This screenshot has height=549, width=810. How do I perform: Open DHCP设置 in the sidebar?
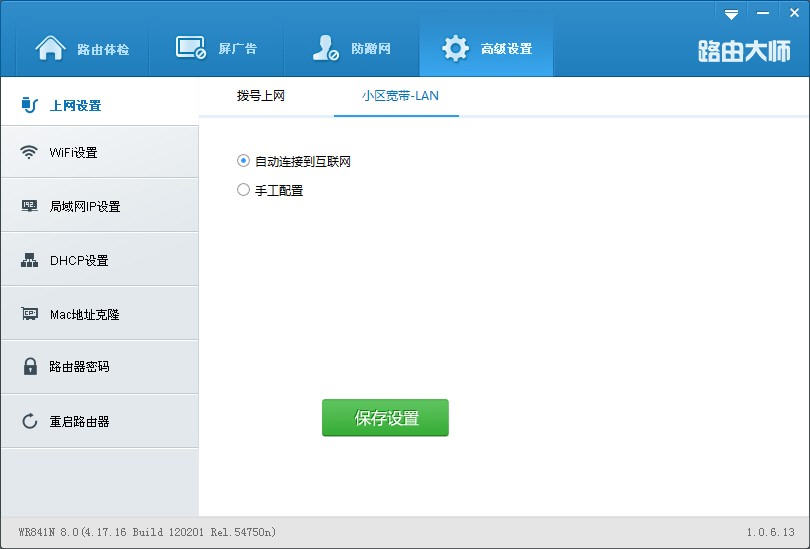100,260
